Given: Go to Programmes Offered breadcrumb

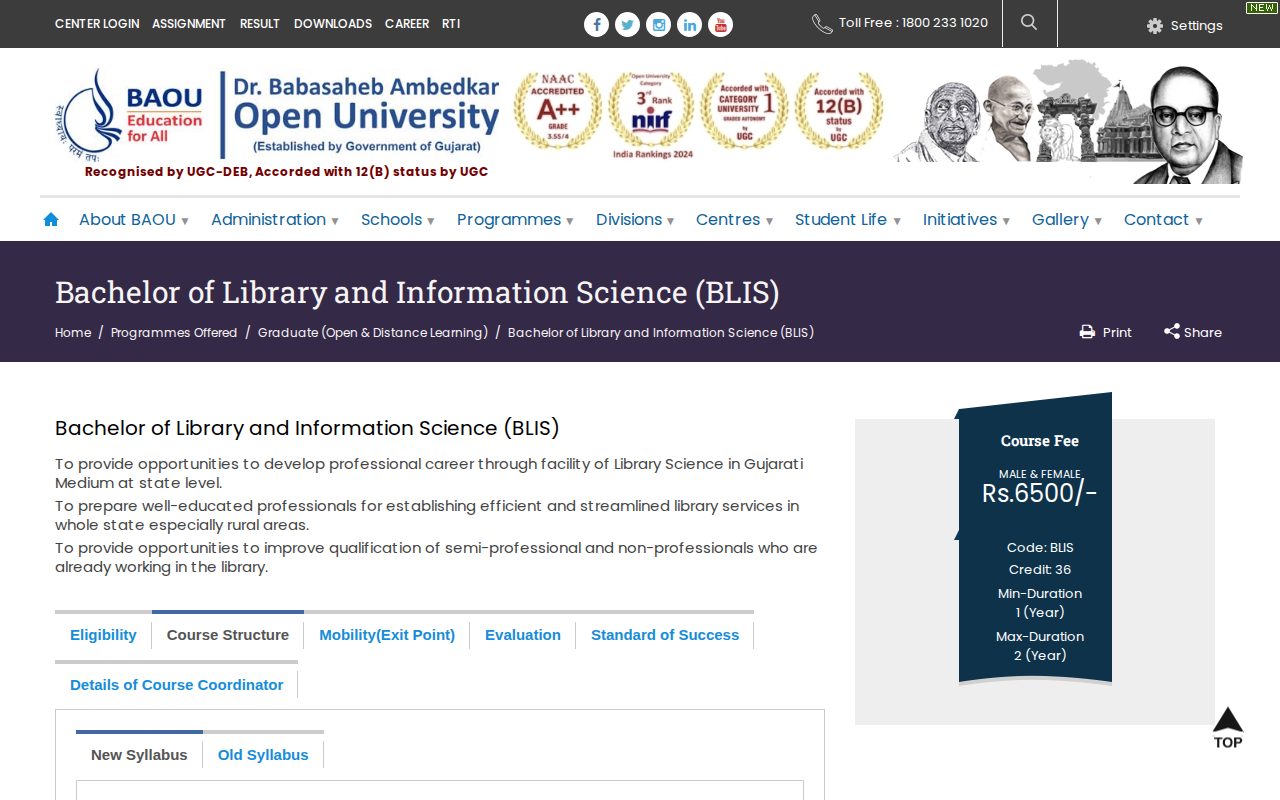Looking at the screenshot, I should [x=174, y=333].
